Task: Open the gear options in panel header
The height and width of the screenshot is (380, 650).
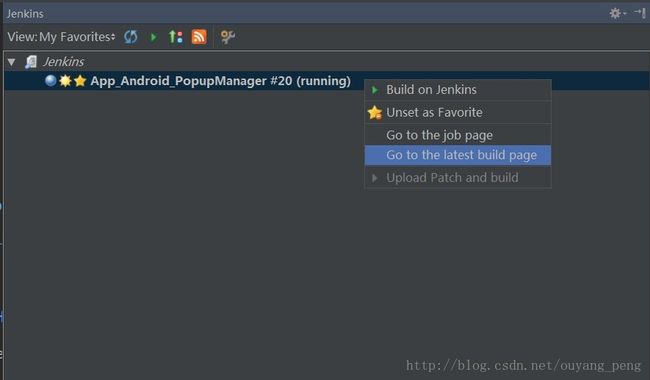Action: point(617,13)
